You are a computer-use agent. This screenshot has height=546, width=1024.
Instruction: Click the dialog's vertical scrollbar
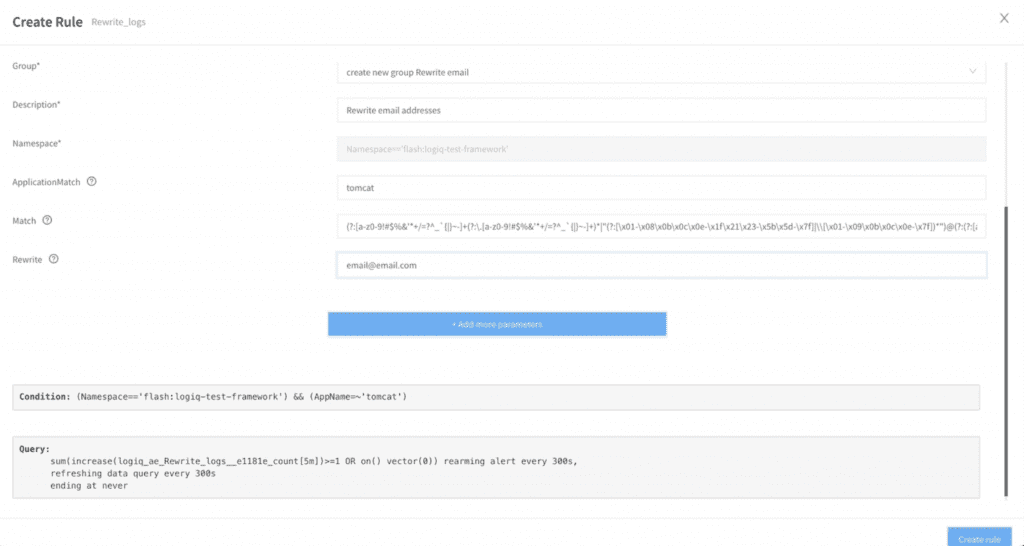coord(1006,351)
